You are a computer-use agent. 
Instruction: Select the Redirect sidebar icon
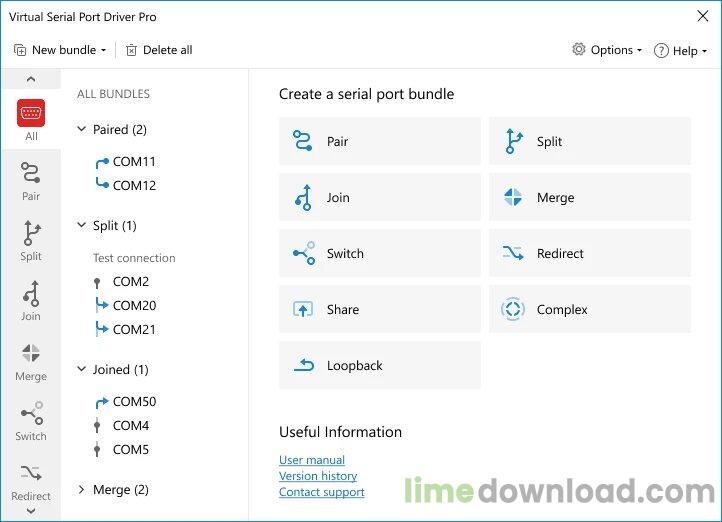tap(31, 473)
